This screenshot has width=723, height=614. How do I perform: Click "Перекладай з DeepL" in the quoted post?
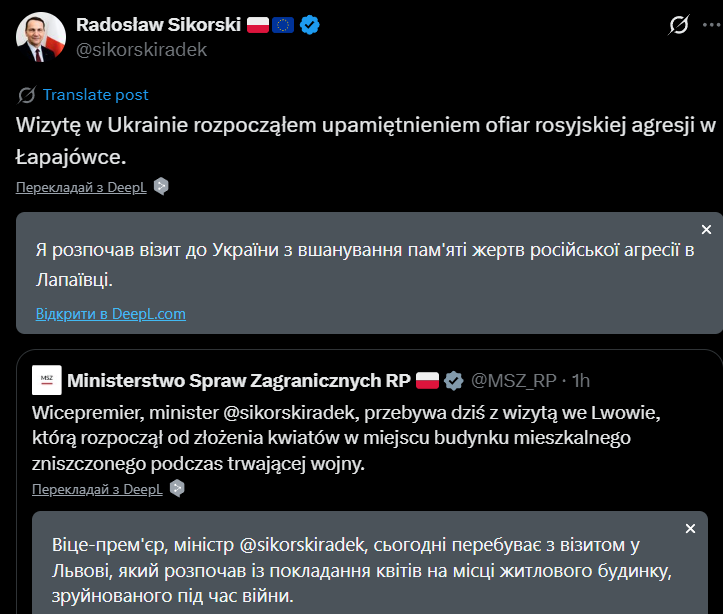(97, 490)
